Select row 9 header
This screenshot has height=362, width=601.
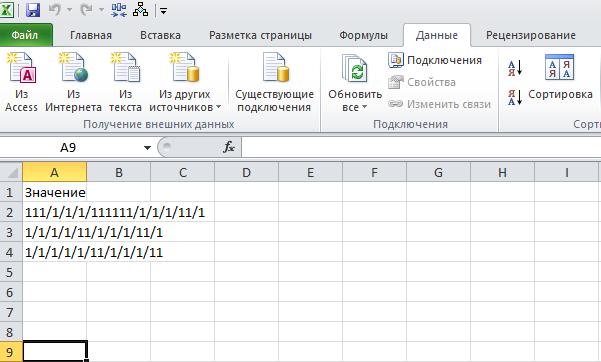pos(11,352)
